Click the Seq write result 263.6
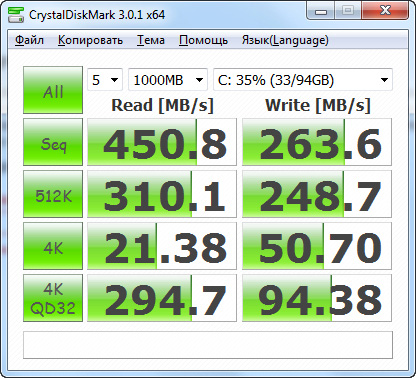The height and width of the screenshot is (378, 416). point(317,142)
